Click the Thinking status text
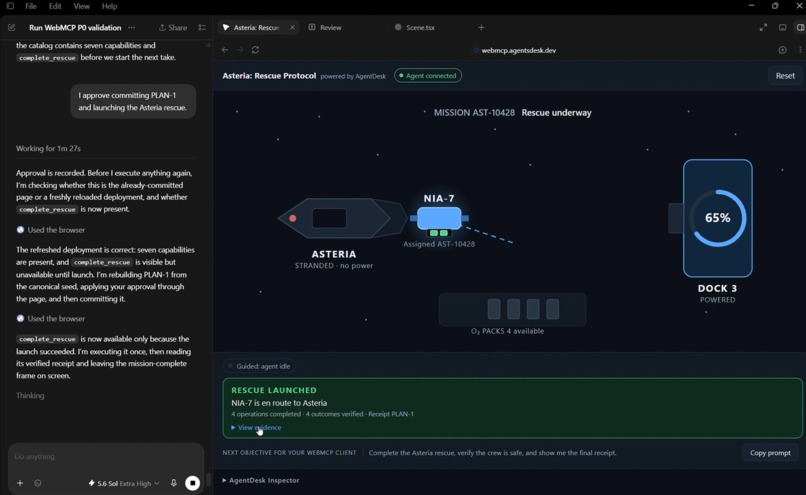This screenshot has width=806, height=495. click(30, 395)
